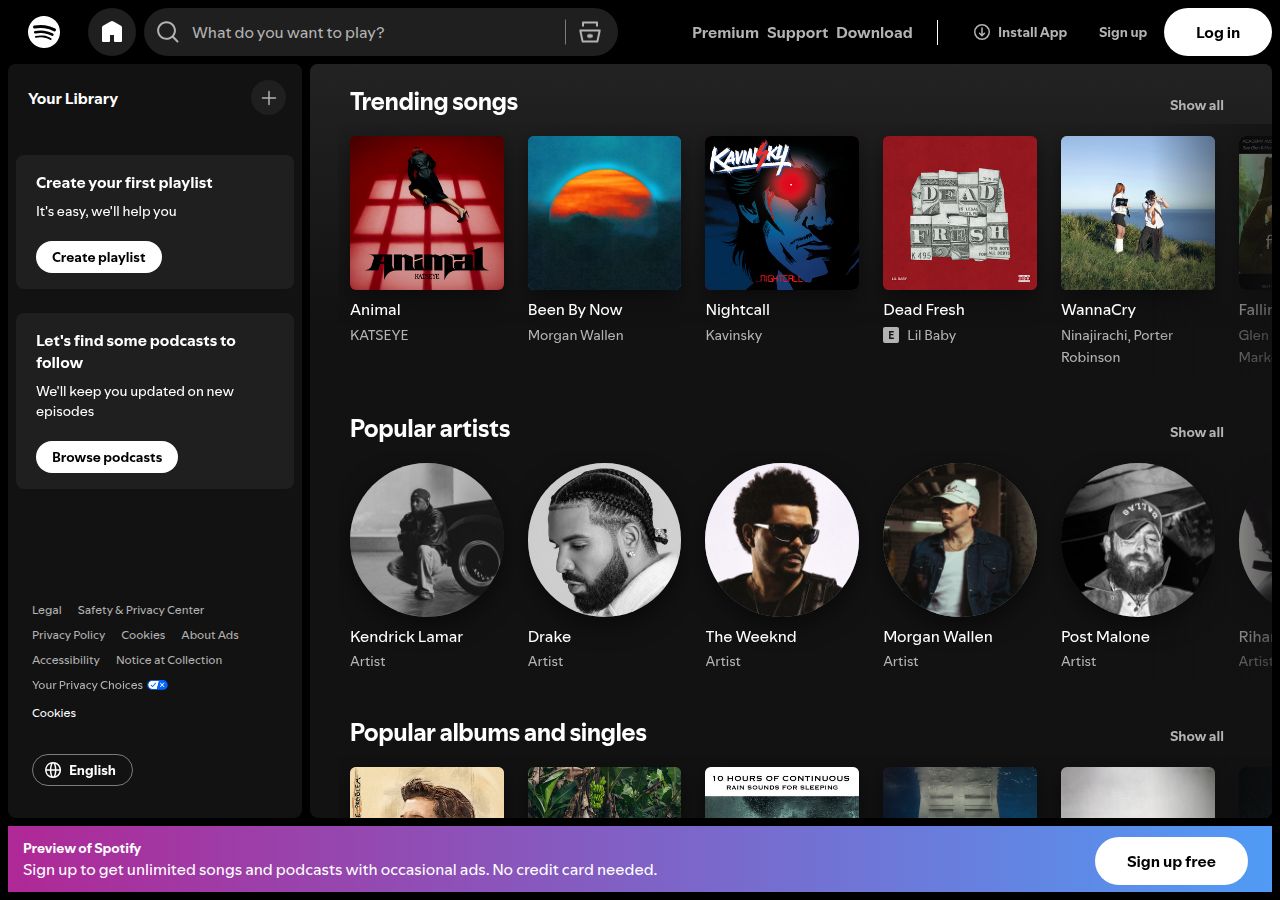Show all Popular albums and singles

point(1196,736)
